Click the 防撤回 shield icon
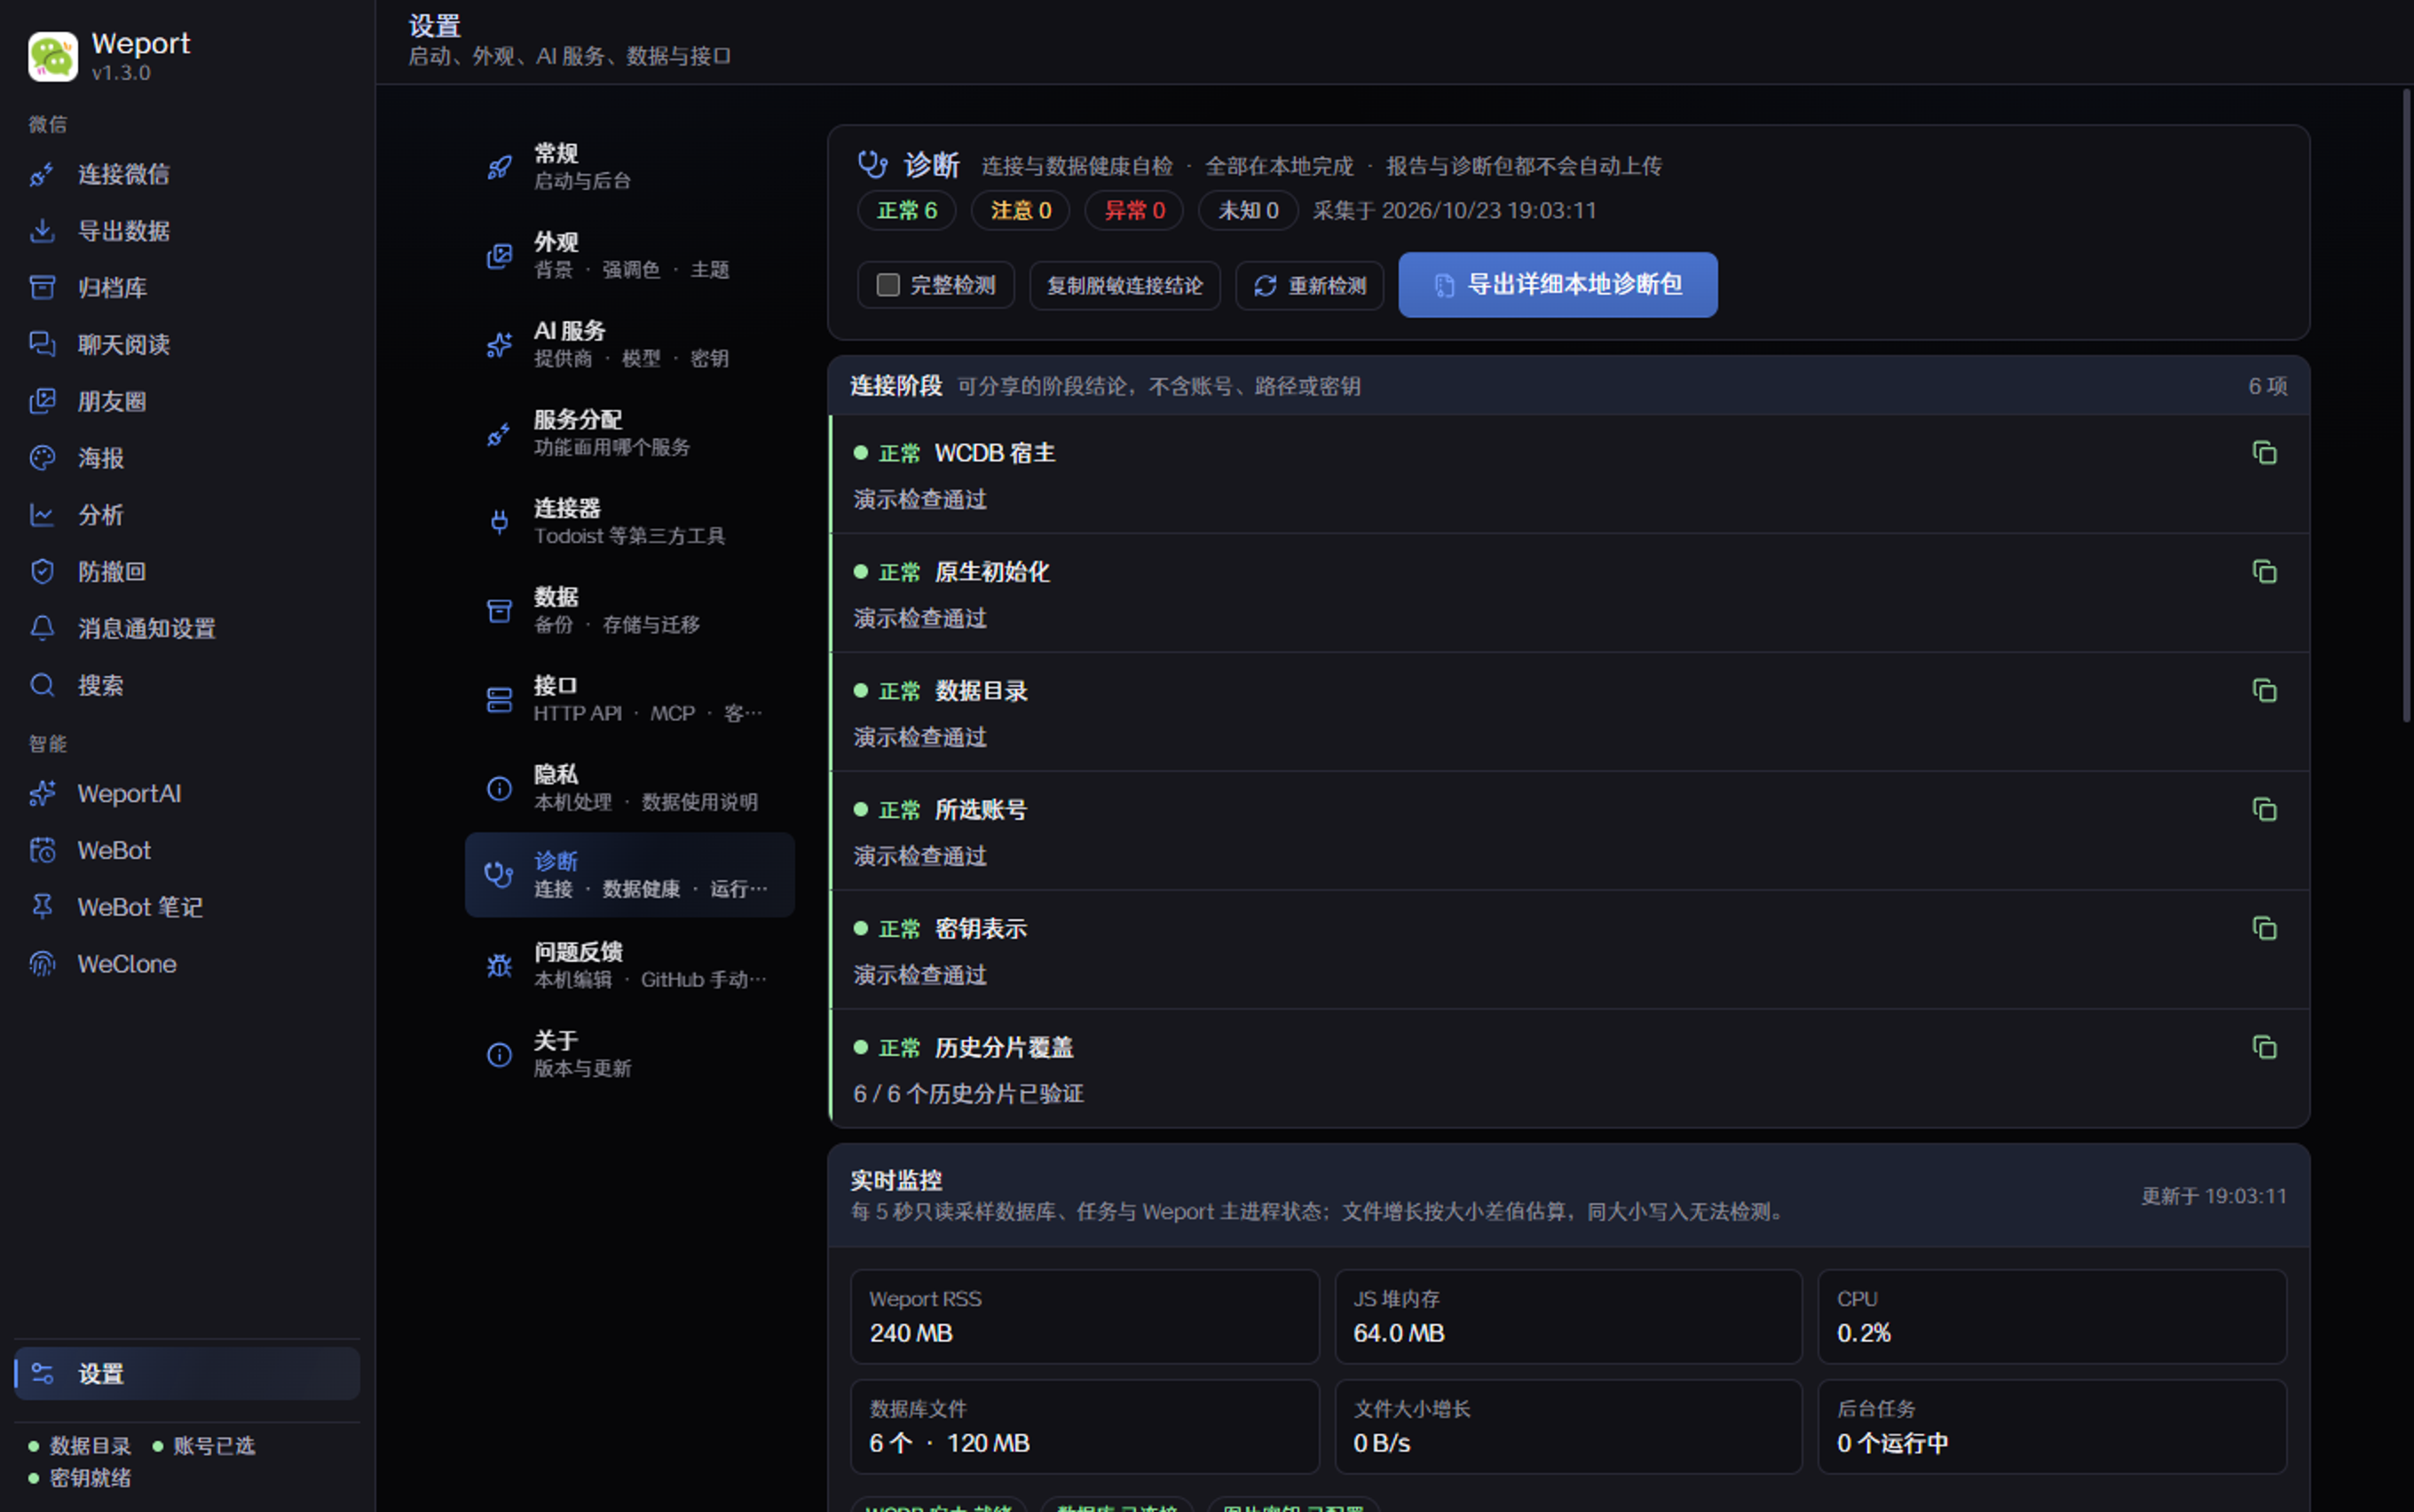The width and height of the screenshot is (2414, 1512). coord(42,572)
